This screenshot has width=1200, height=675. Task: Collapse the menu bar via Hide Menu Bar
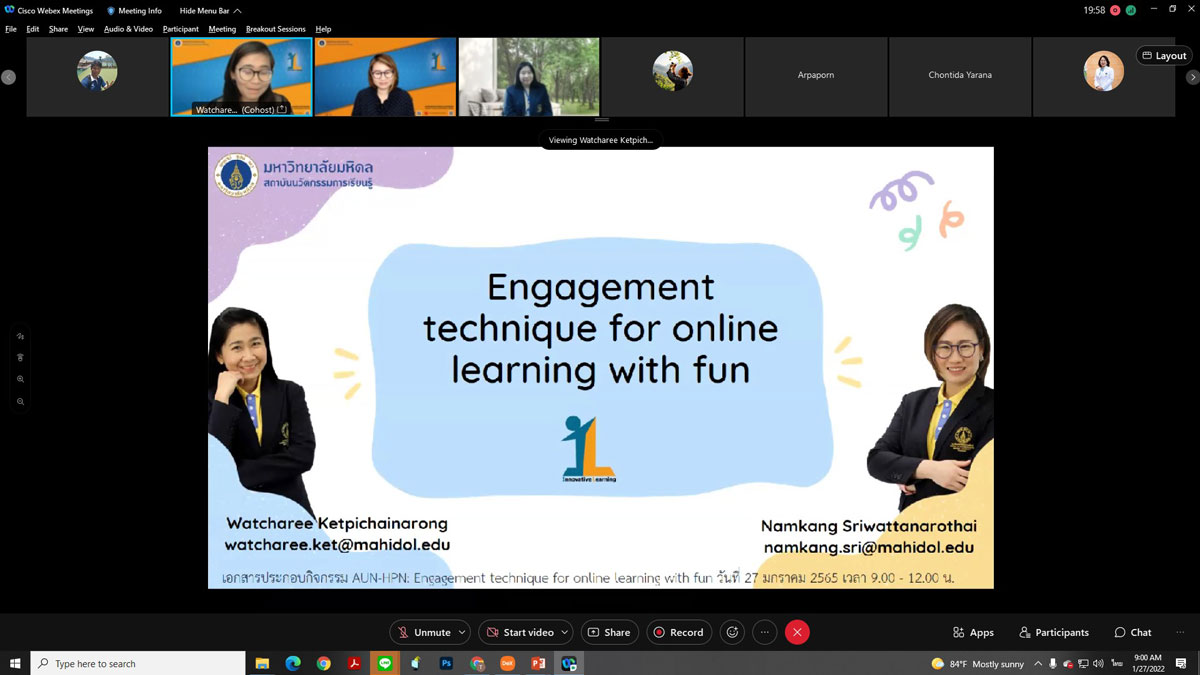[210, 11]
